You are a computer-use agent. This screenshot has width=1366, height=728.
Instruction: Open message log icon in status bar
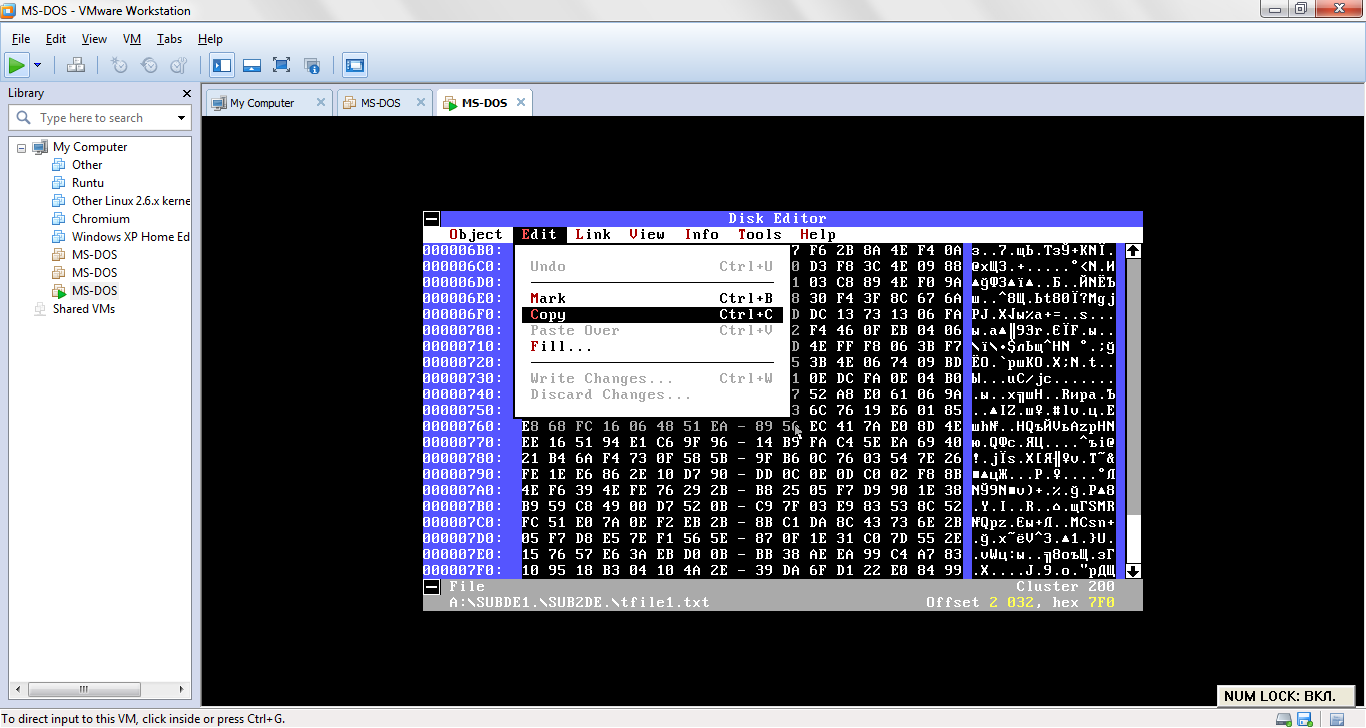1337,719
